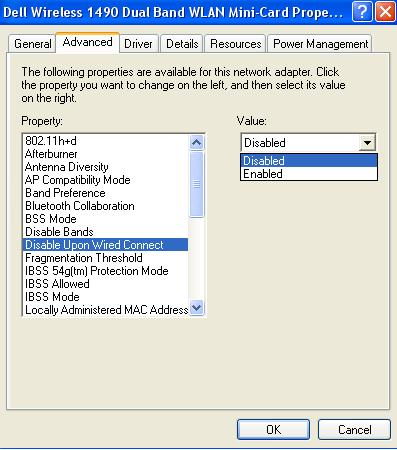Choose Enabled in the Value dropdown list
The height and width of the screenshot is (450, 397).
point(309,174)
